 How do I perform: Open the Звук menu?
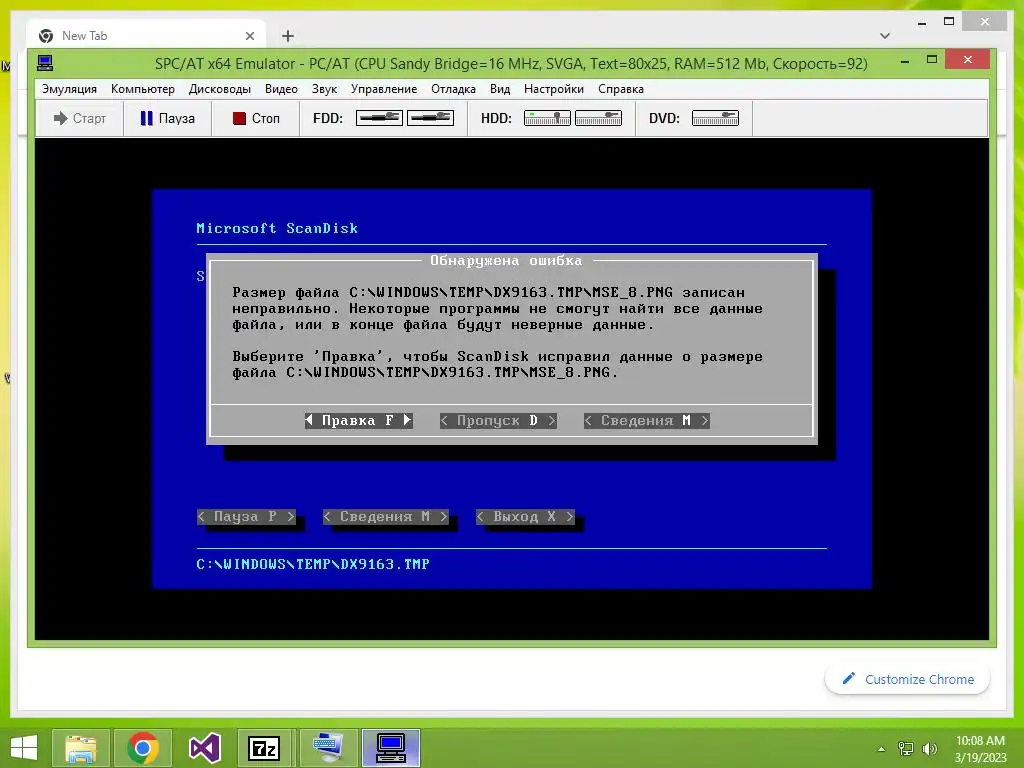click(324, 89)
